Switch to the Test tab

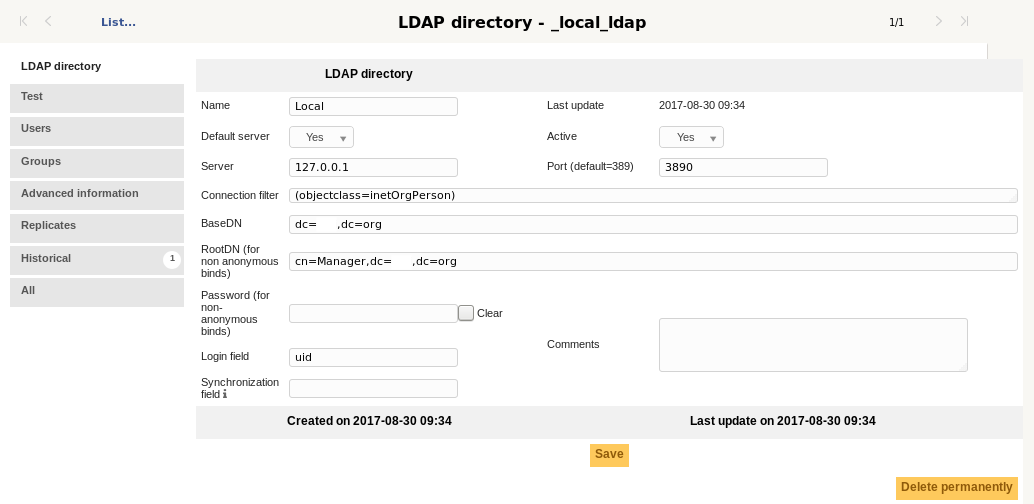(x=97, y=98)
